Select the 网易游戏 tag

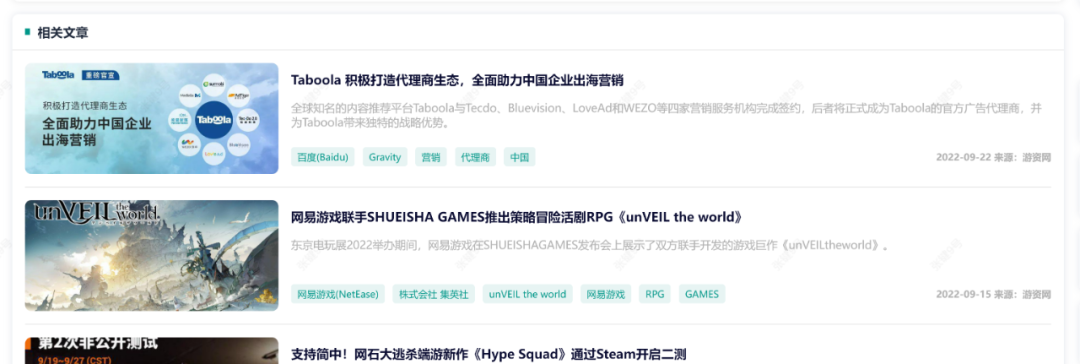pos(605,294)
